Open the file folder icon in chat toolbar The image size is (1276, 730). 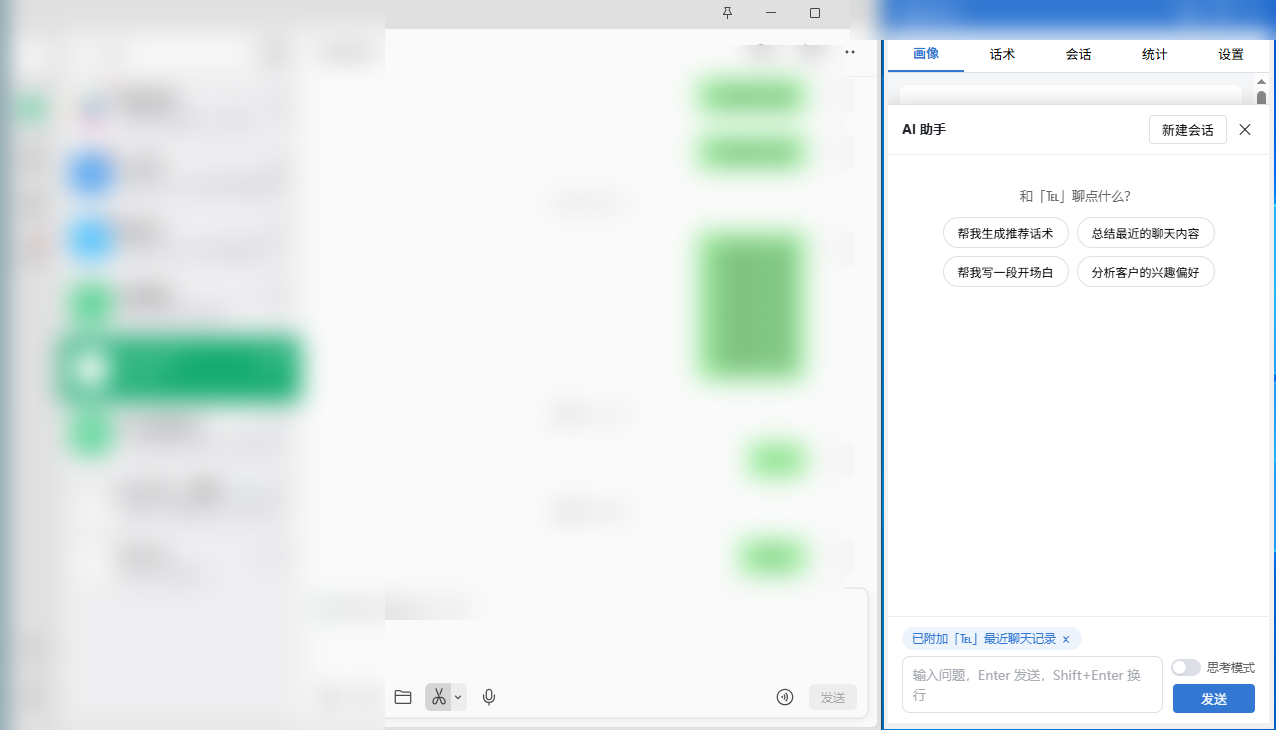click(403, 697)
